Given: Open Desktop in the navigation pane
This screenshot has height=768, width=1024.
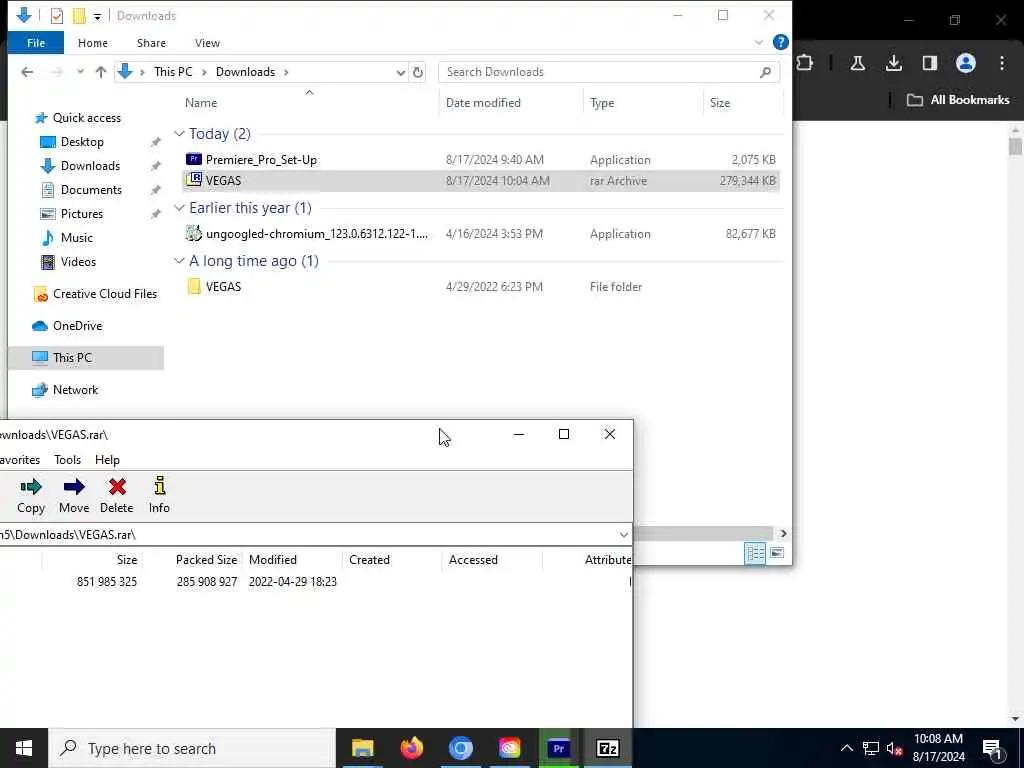Looking at the screenshot, I should point(82,142).
